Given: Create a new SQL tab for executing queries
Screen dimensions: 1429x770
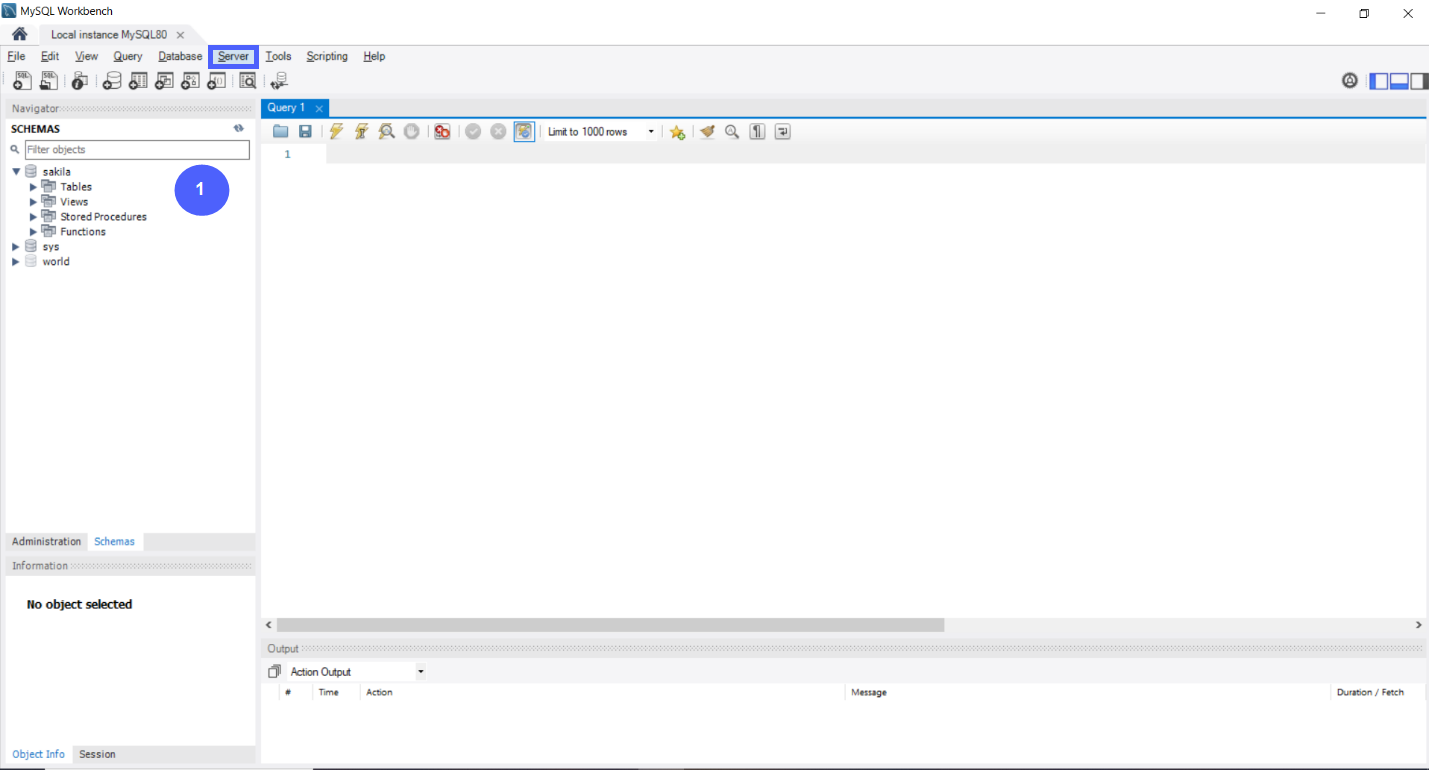Looking at the screenshot, I should point(21,80).
